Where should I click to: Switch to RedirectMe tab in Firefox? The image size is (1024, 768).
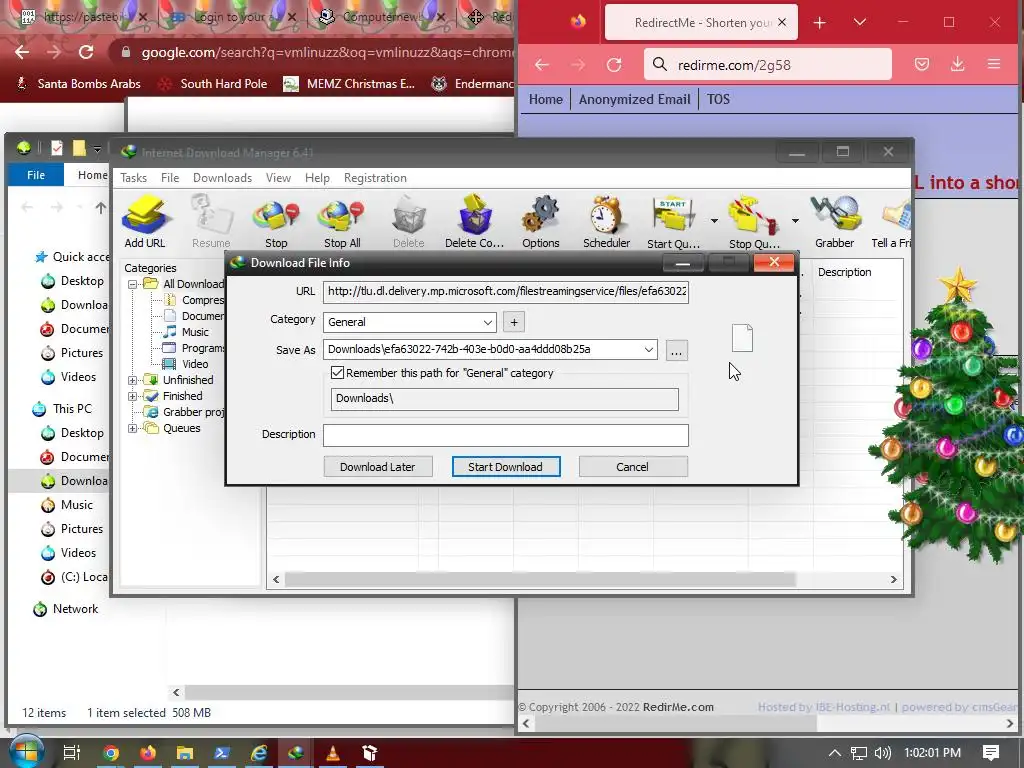(701, 22)
